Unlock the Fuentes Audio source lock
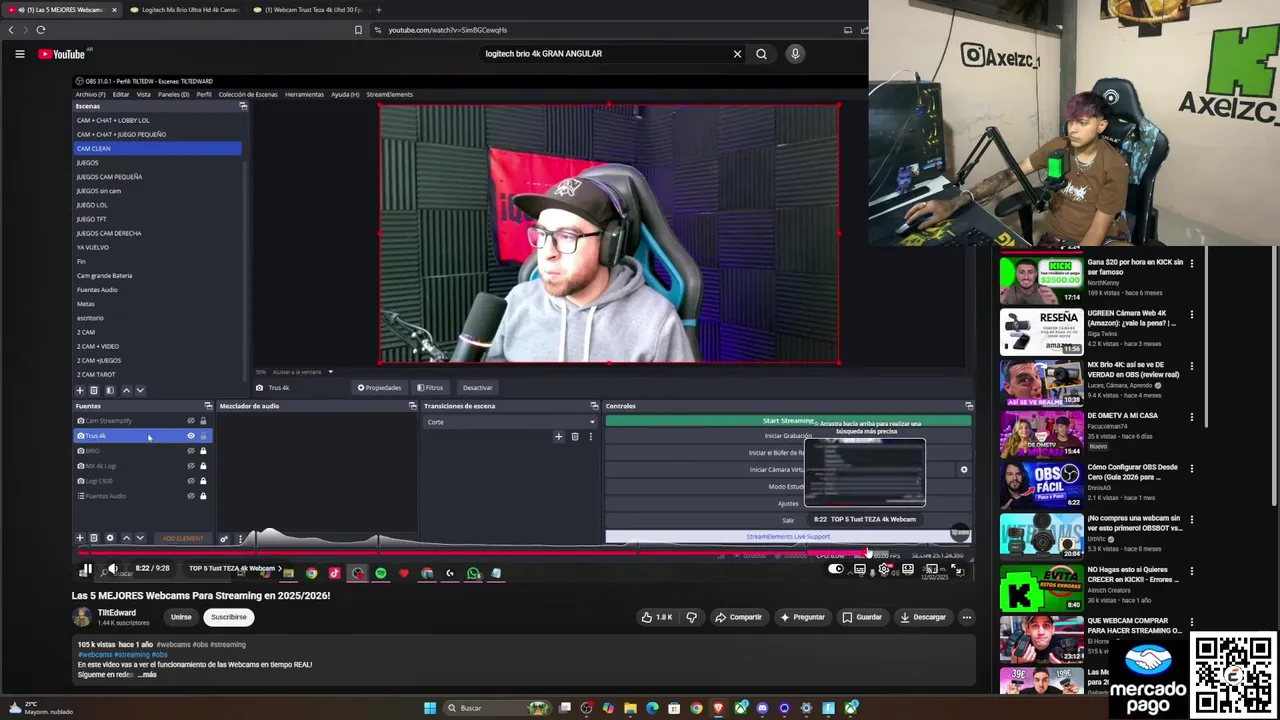Screen dimensions: 1280x720 pos(203,496)
